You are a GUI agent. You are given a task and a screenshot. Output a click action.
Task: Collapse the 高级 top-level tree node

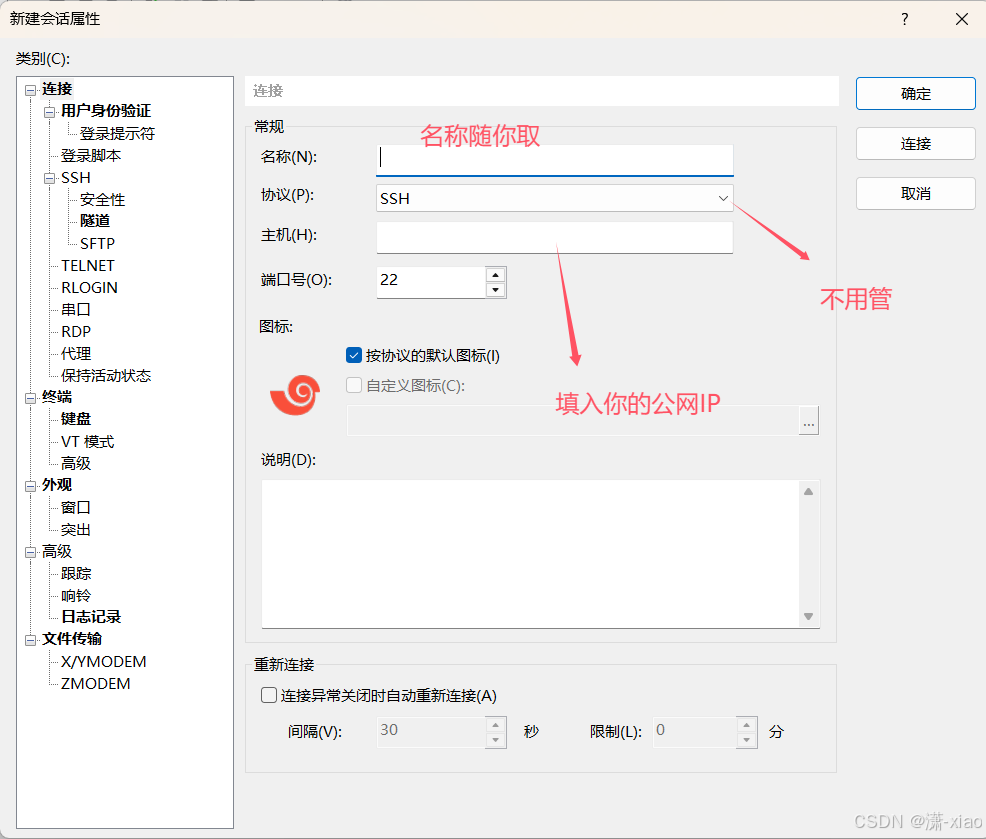[x=30, y=552]
